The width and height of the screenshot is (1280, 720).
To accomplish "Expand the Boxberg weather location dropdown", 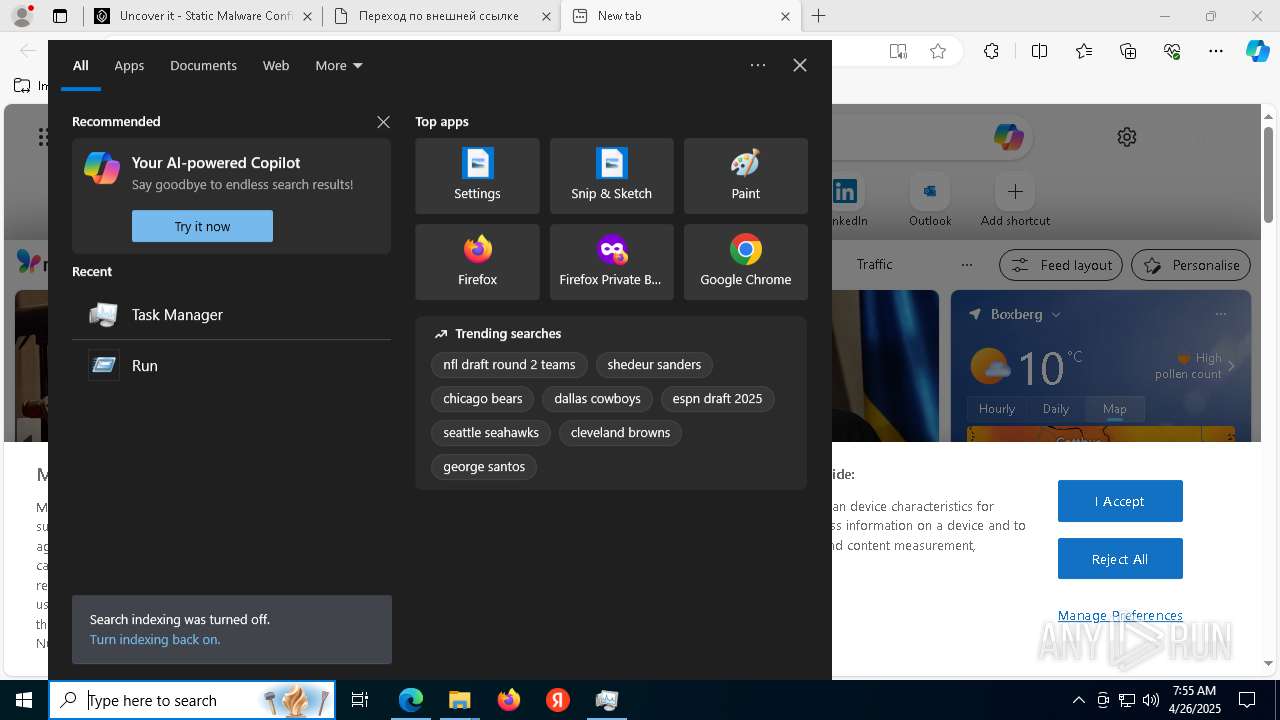I will click(1055, 314).
